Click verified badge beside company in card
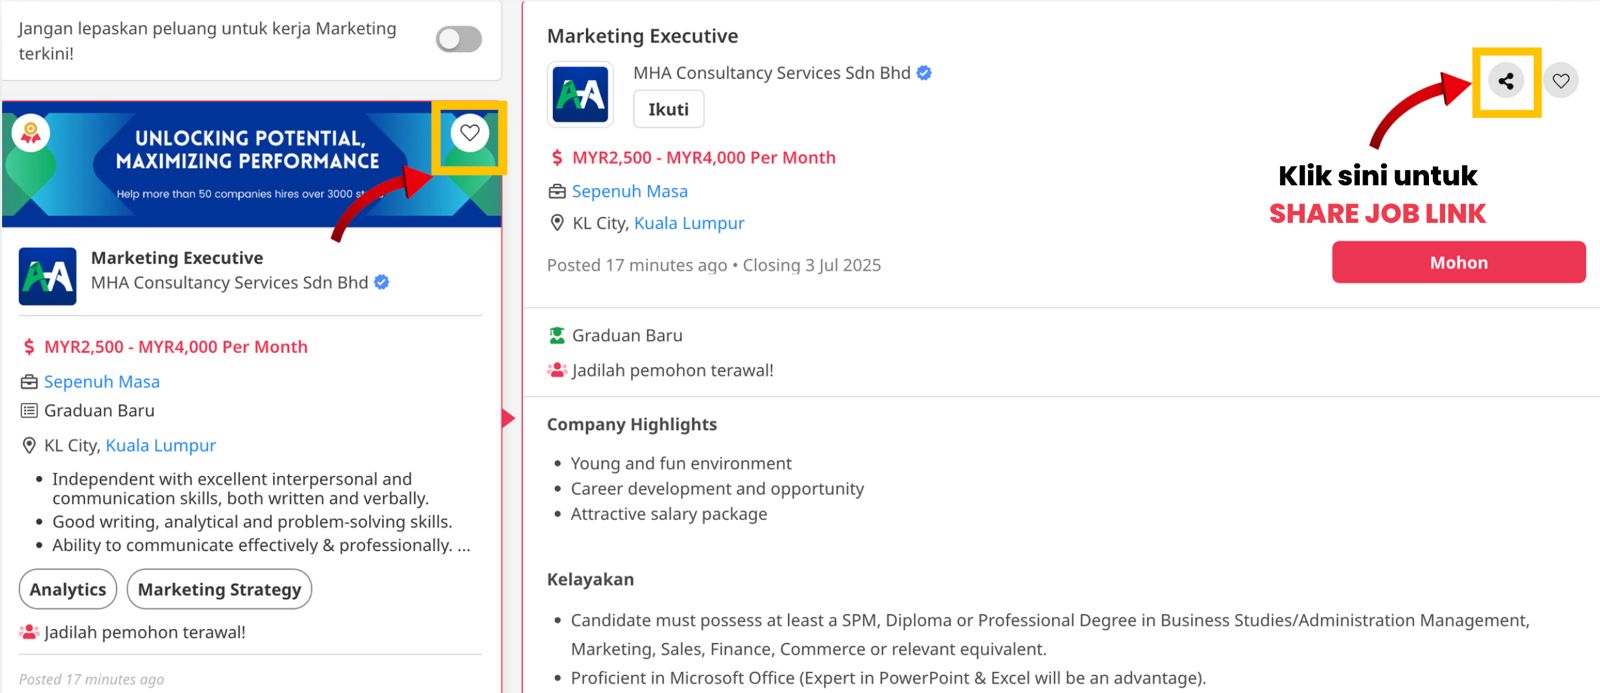This screenshot has height=693, width=1600. tap(382, 283)
